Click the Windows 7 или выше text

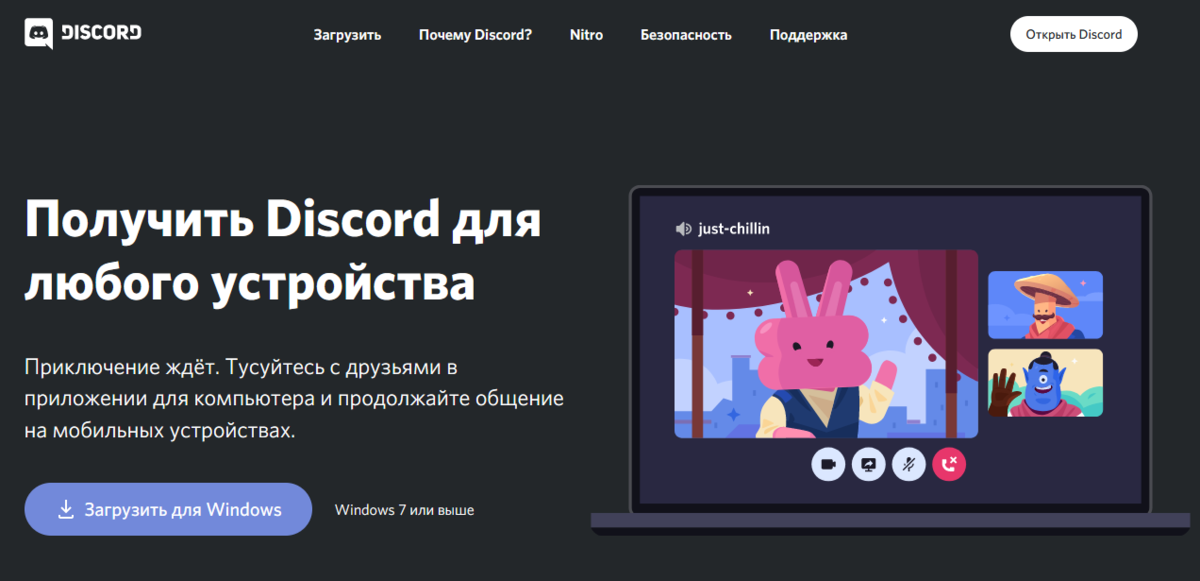coord(404,510)
